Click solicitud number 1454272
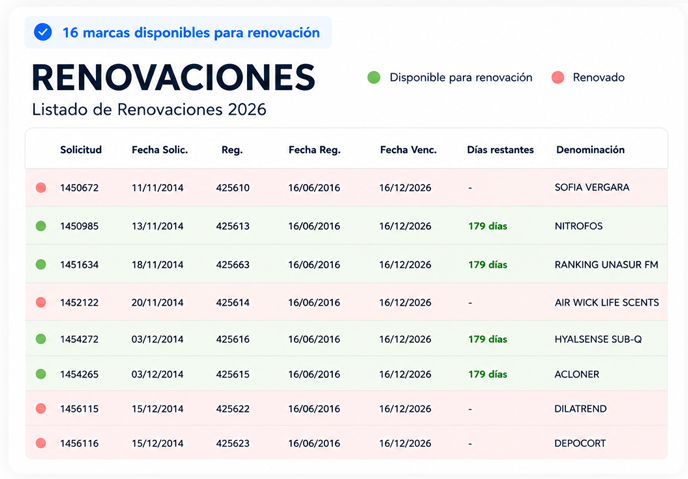The image size is (688, 479). (79, 339)
